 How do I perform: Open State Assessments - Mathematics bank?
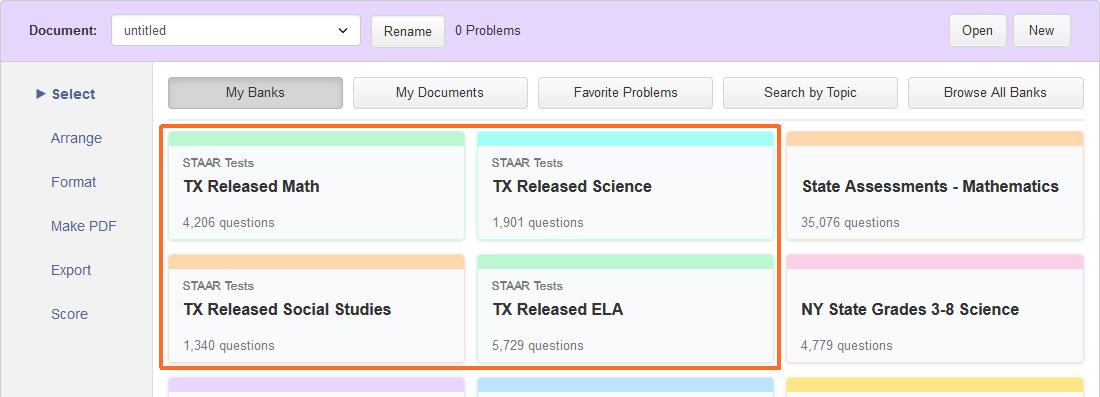(934, 186)
